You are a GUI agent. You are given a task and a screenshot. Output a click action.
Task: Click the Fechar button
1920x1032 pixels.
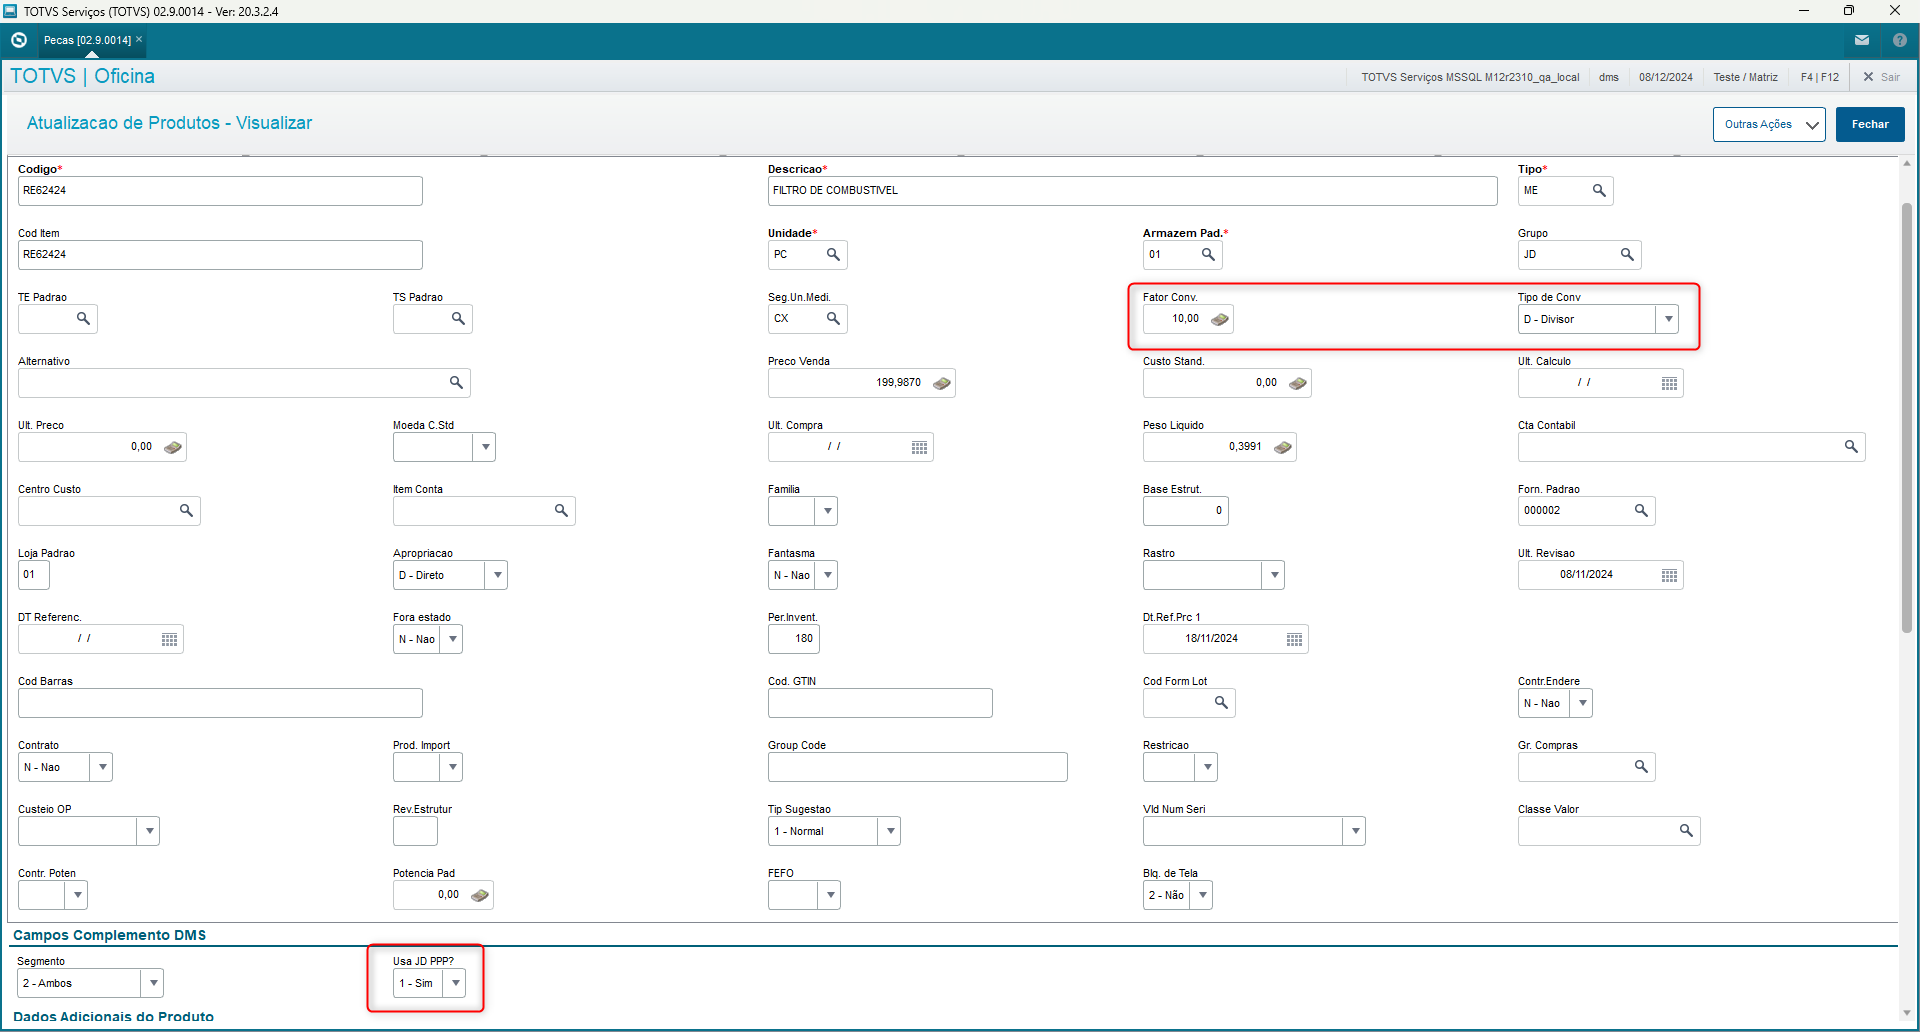(x=1870, y=125)
